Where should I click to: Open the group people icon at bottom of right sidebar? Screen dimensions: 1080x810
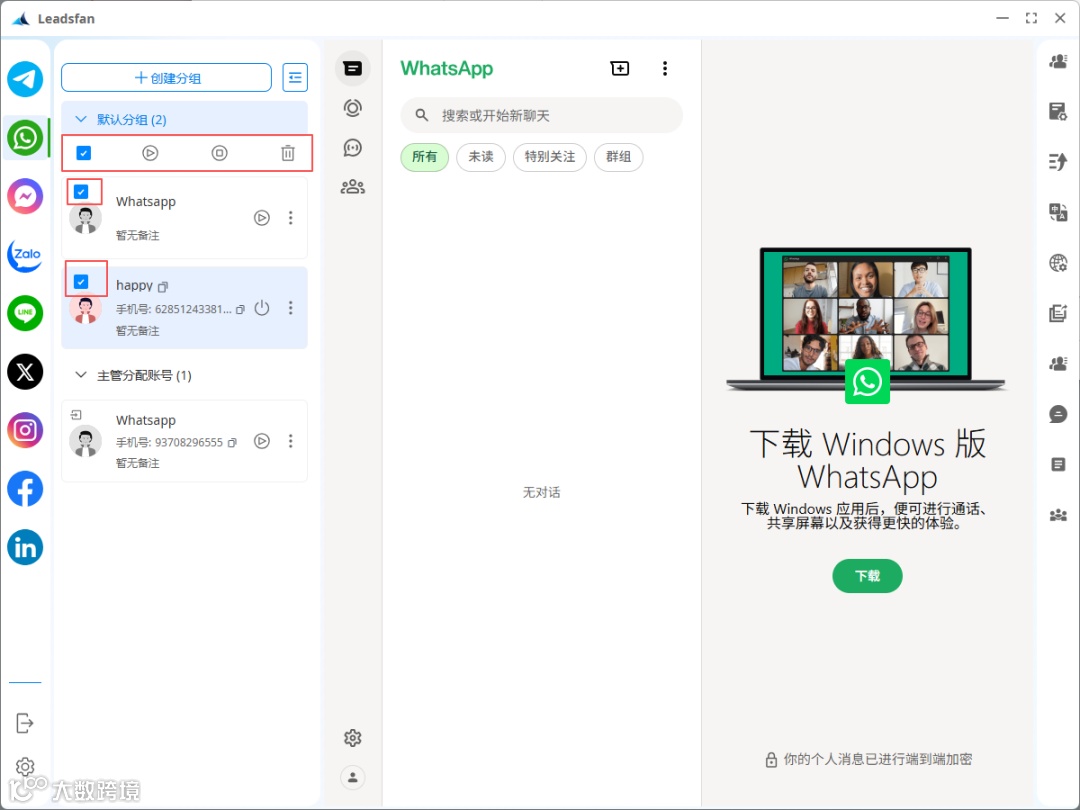click(1058, 515)
